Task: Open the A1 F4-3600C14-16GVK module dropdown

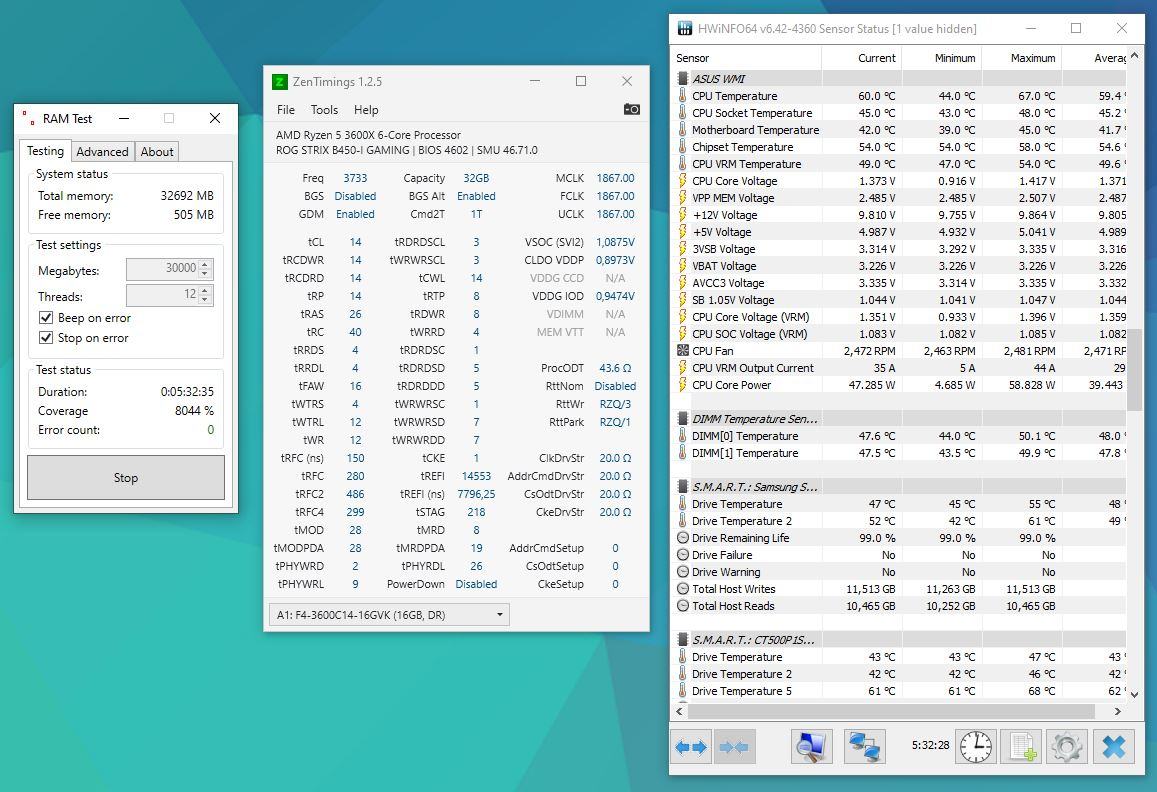Action: (389, 615)
